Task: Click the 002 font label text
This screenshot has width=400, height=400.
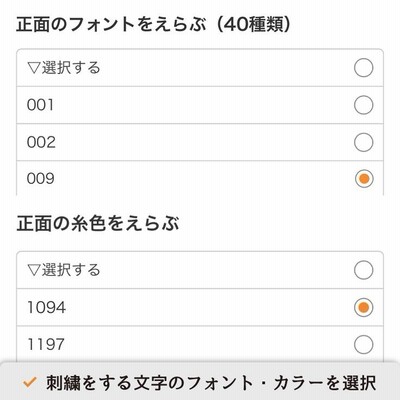Action: [41, 143]
